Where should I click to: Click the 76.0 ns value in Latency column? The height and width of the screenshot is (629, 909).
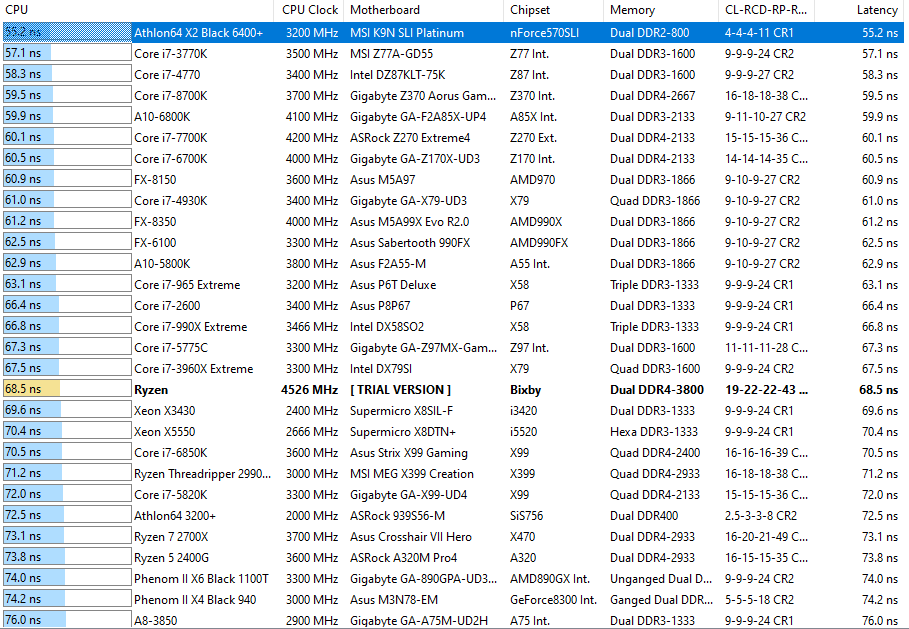point(879,620)
